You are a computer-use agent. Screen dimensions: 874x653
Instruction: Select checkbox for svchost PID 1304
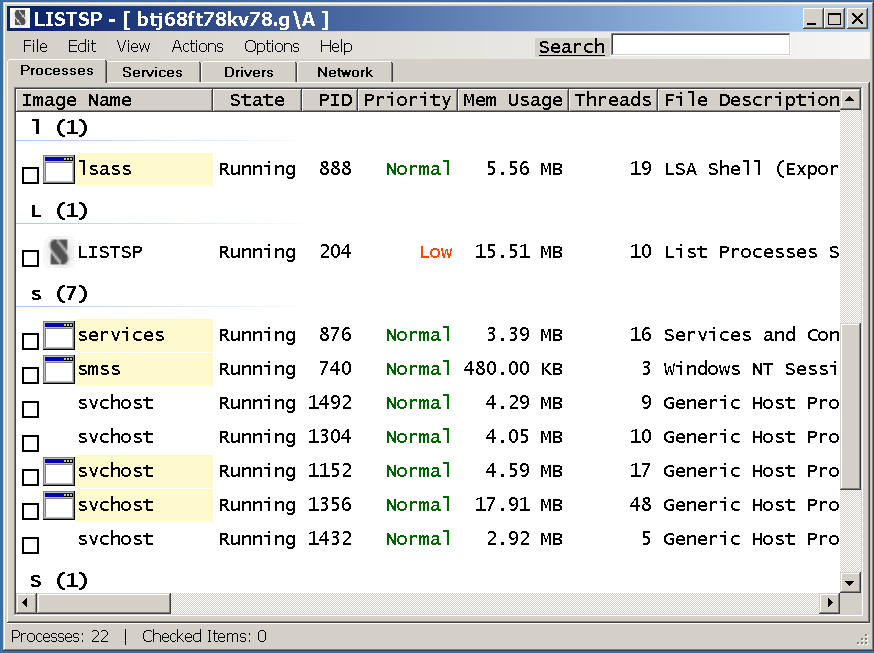[x=30, y=443]
